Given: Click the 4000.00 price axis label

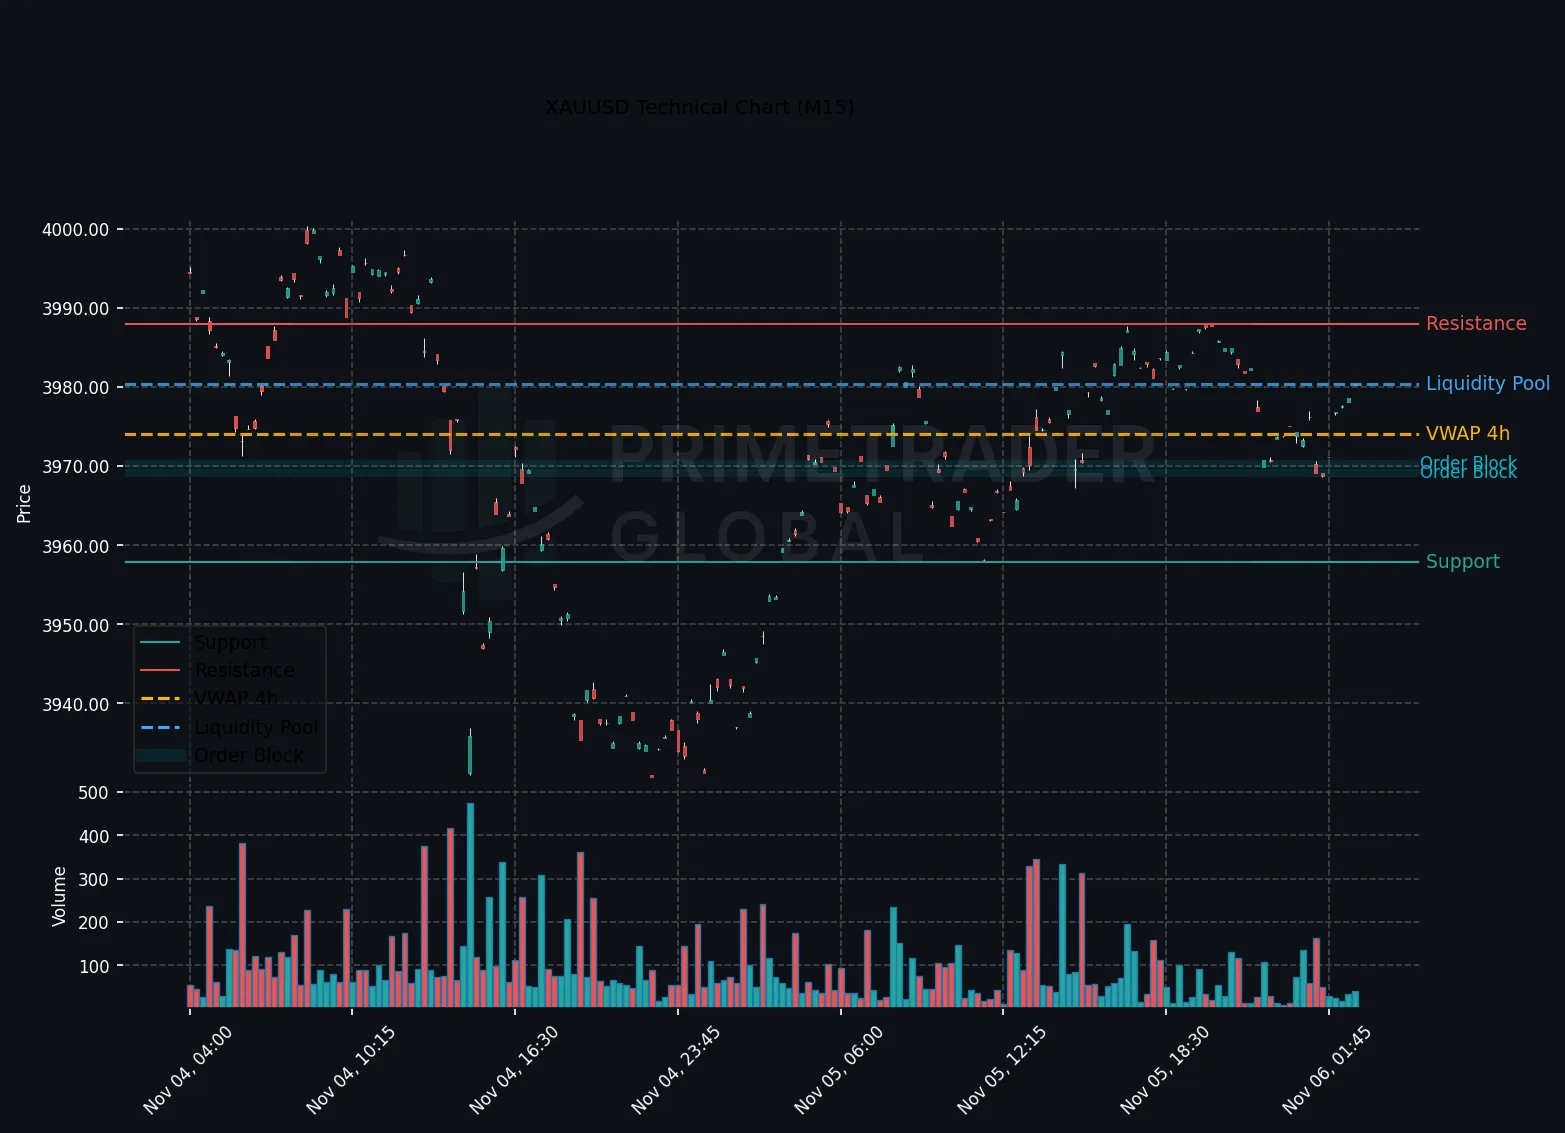Looking at the screenshot, I should [75, 230].
